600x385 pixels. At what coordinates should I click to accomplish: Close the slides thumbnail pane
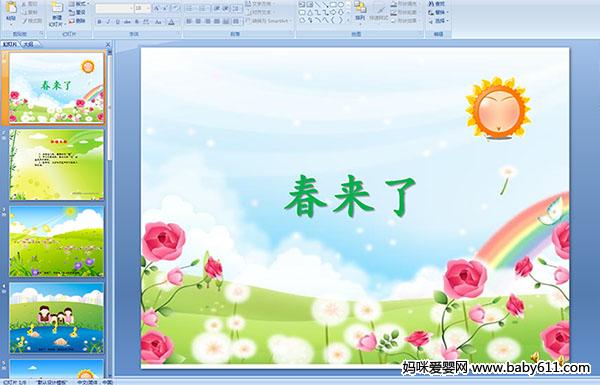[108, 44]
